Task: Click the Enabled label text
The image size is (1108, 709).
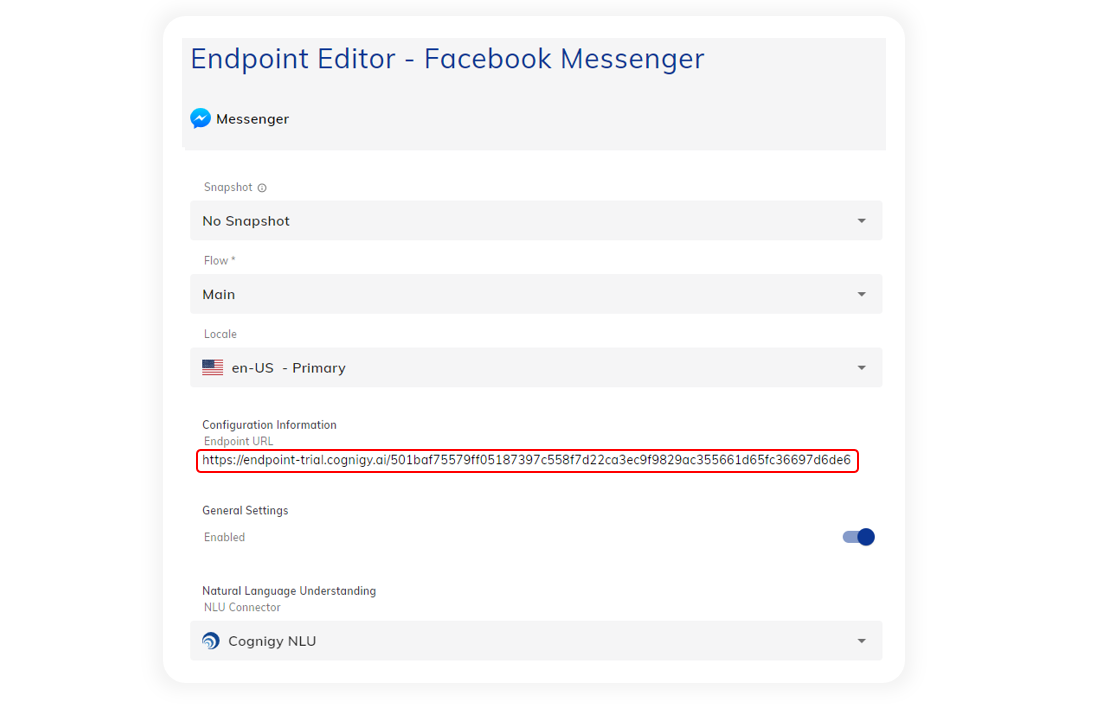Action: point(225,537)
